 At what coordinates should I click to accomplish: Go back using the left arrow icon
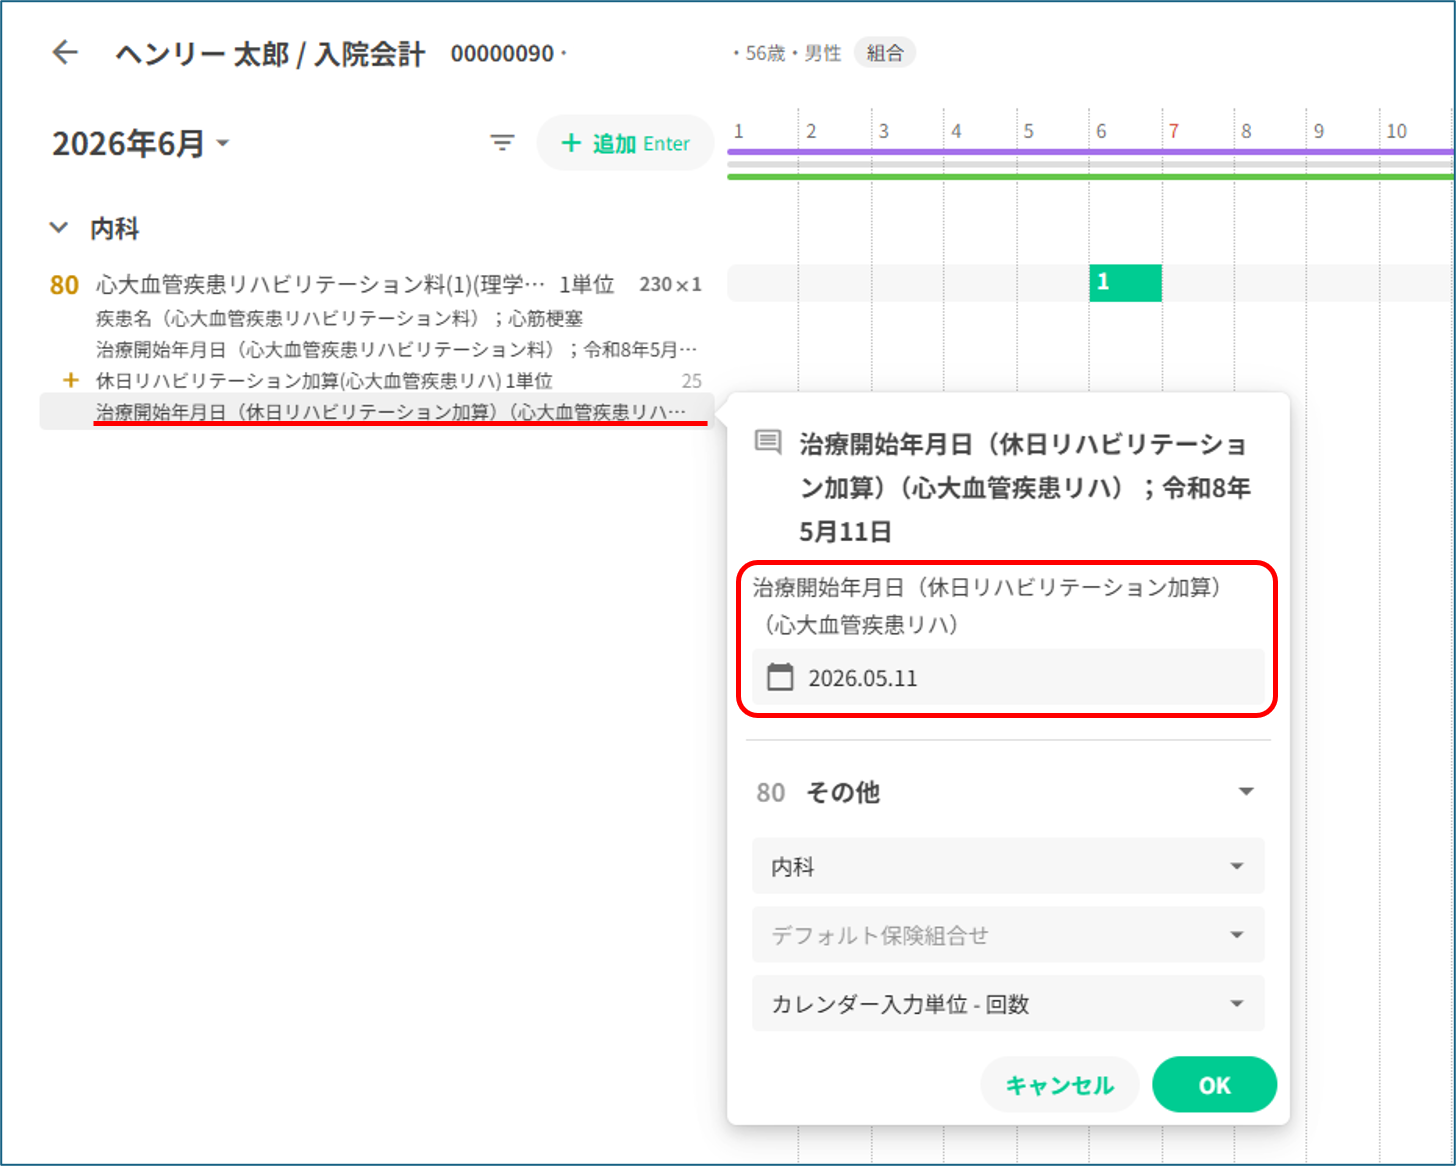pos(65,52)
